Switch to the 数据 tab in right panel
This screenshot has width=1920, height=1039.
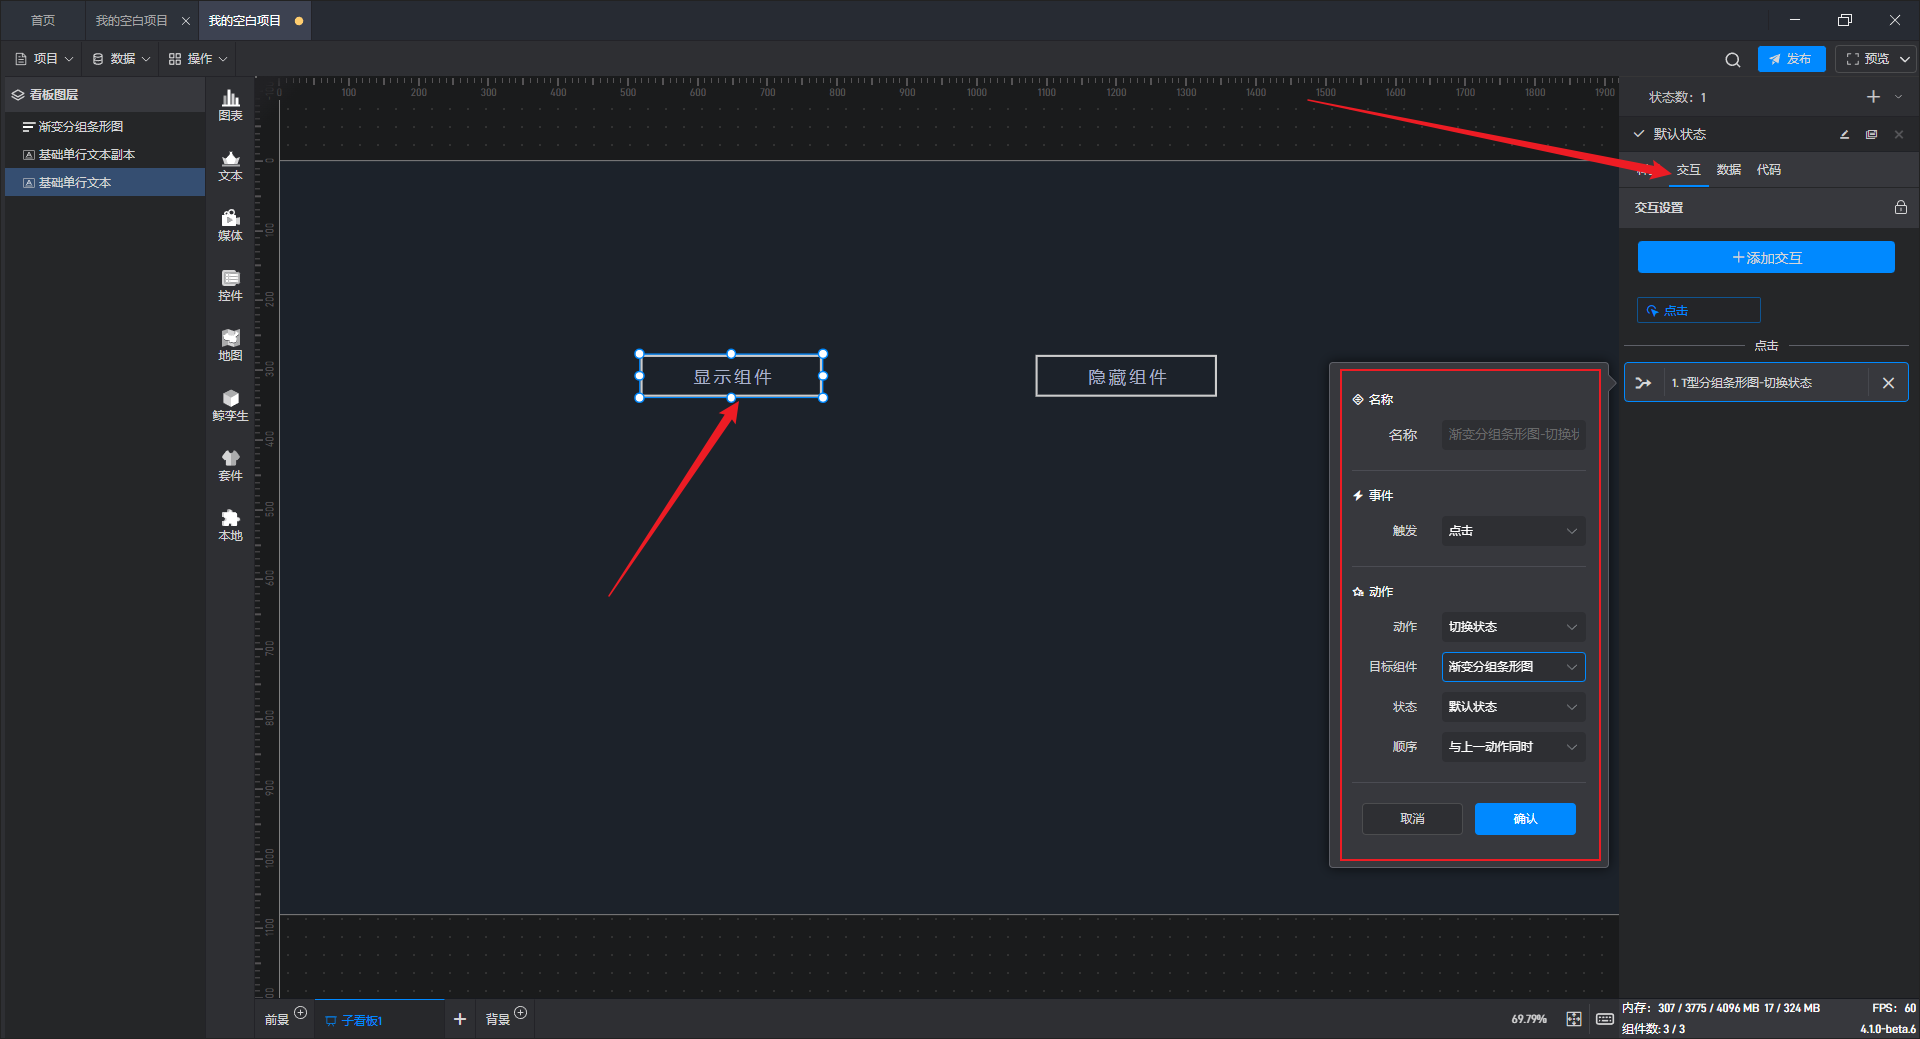[x=1728, y=170]
